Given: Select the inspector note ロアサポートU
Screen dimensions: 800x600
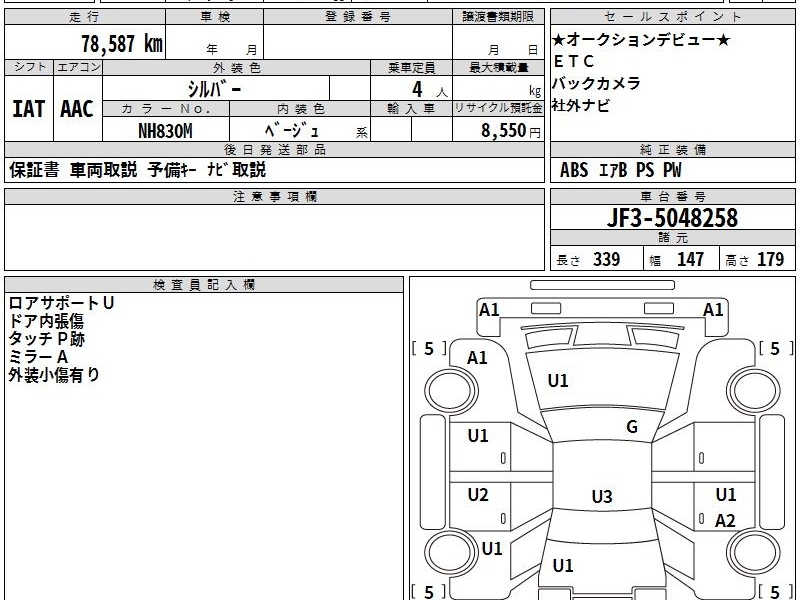Looking at the screenshot, I should tap(61, 303).
